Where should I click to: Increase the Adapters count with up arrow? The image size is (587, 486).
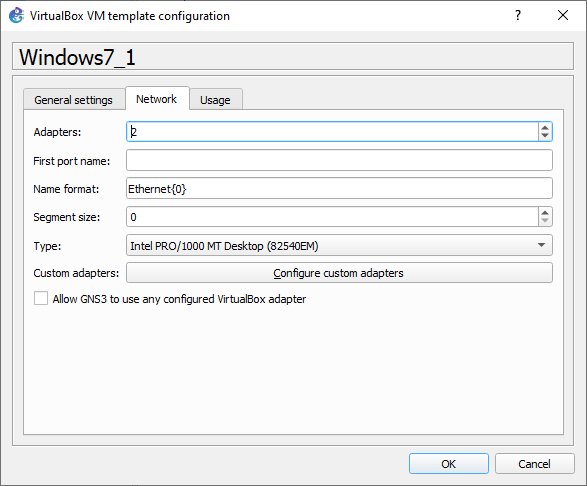[x=545, y=128]
